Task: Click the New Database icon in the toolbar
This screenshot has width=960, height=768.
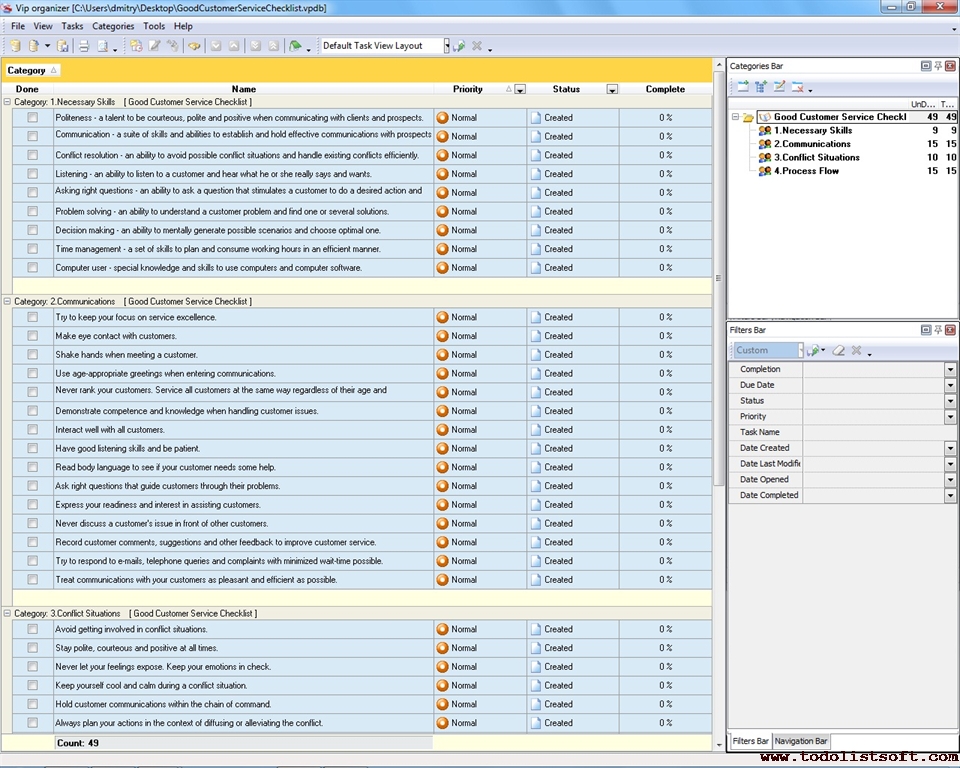Action: pos(15,46)
